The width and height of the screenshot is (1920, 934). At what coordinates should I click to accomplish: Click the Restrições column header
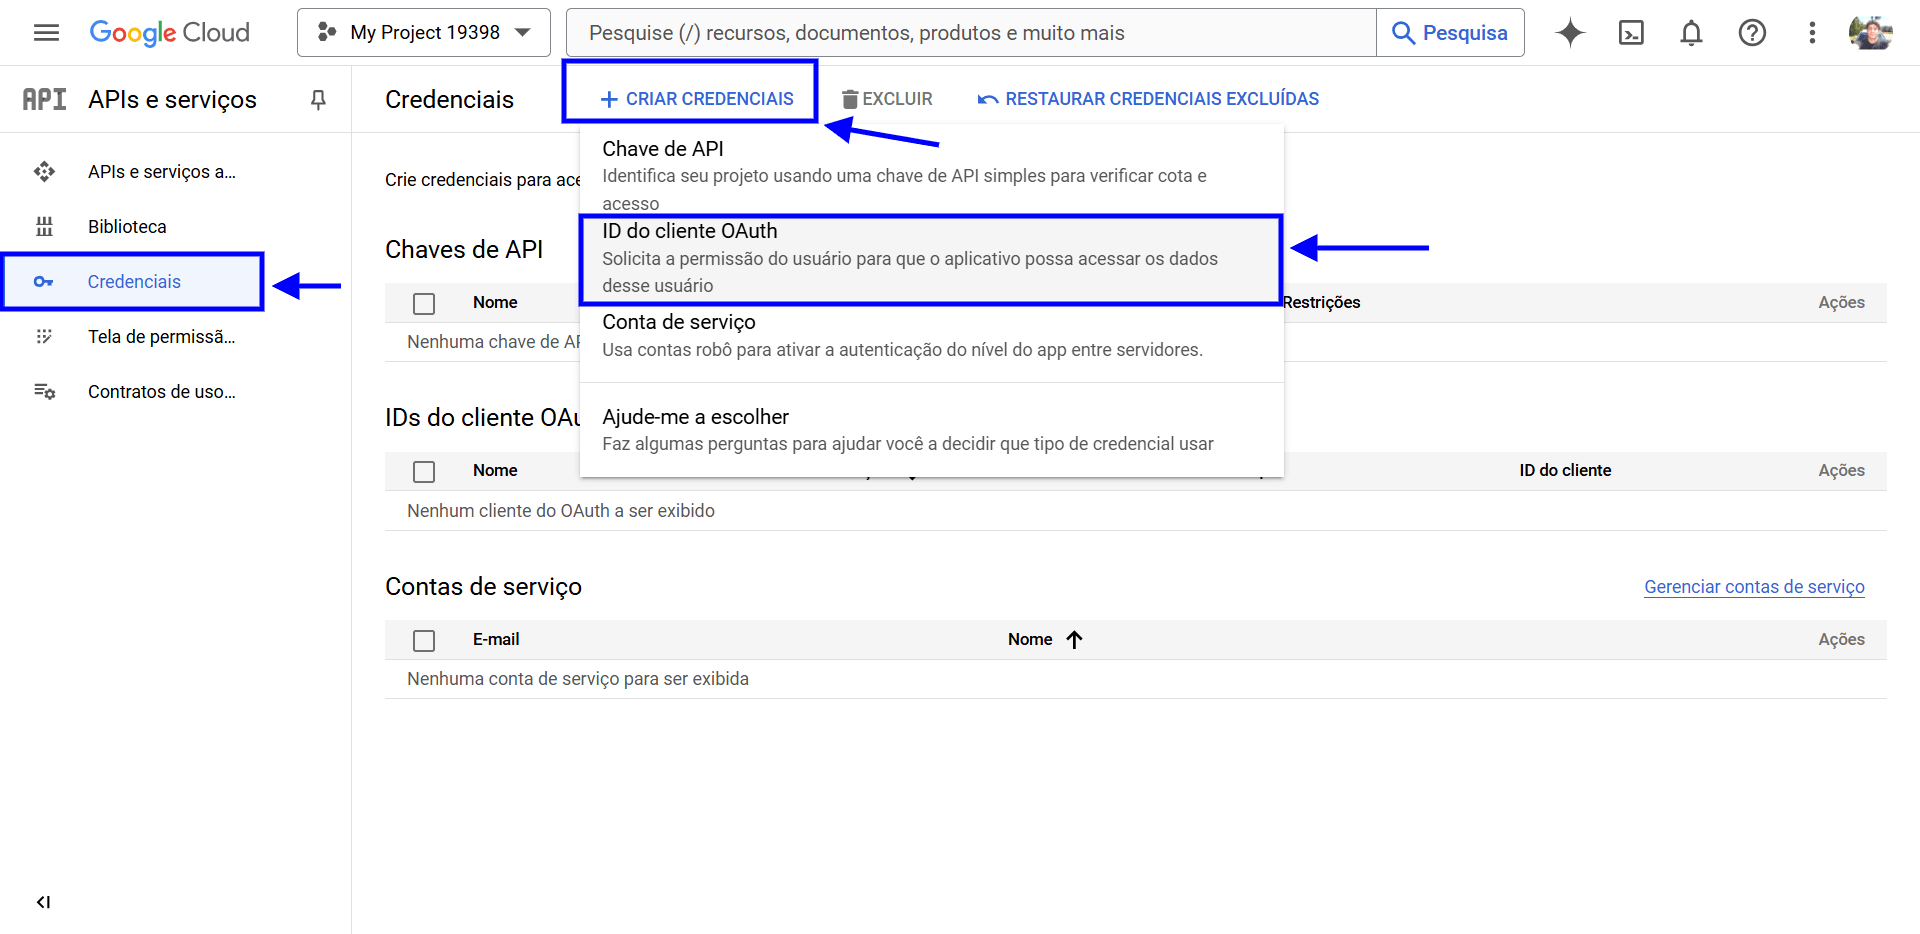click(x=1321, y=303)
